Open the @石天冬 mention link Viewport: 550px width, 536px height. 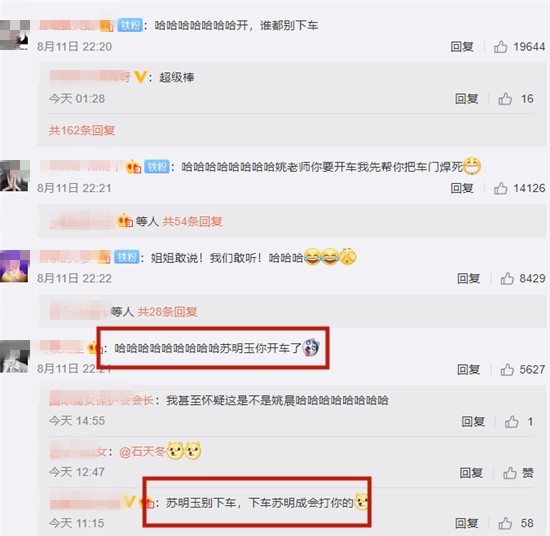[142, 451]
